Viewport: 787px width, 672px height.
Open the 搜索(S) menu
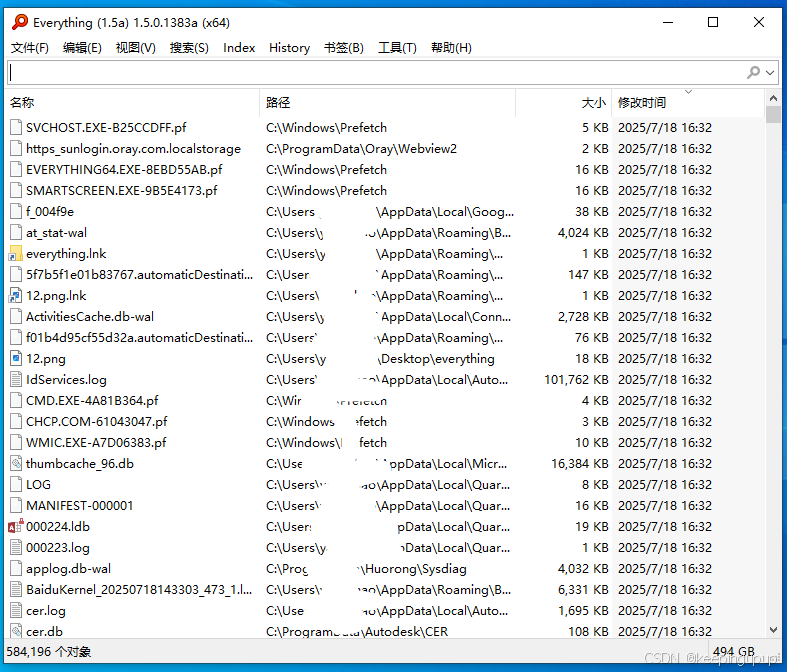point(189,48)
